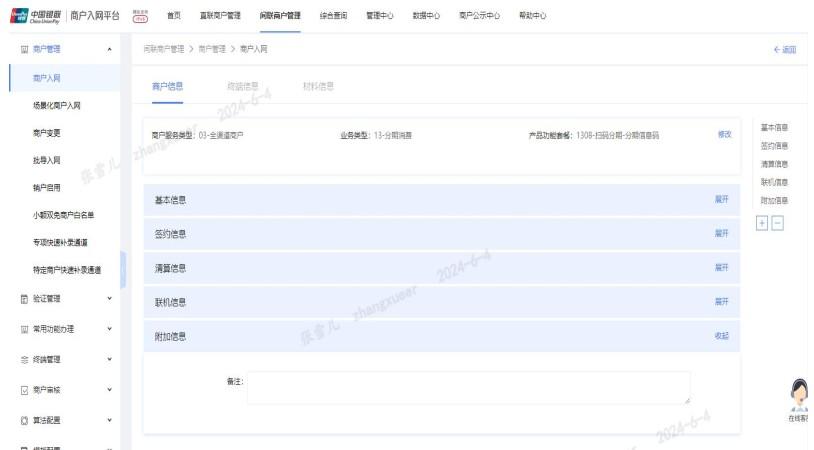
Task: Click the 返回 back link
Action: pos(785,49)
